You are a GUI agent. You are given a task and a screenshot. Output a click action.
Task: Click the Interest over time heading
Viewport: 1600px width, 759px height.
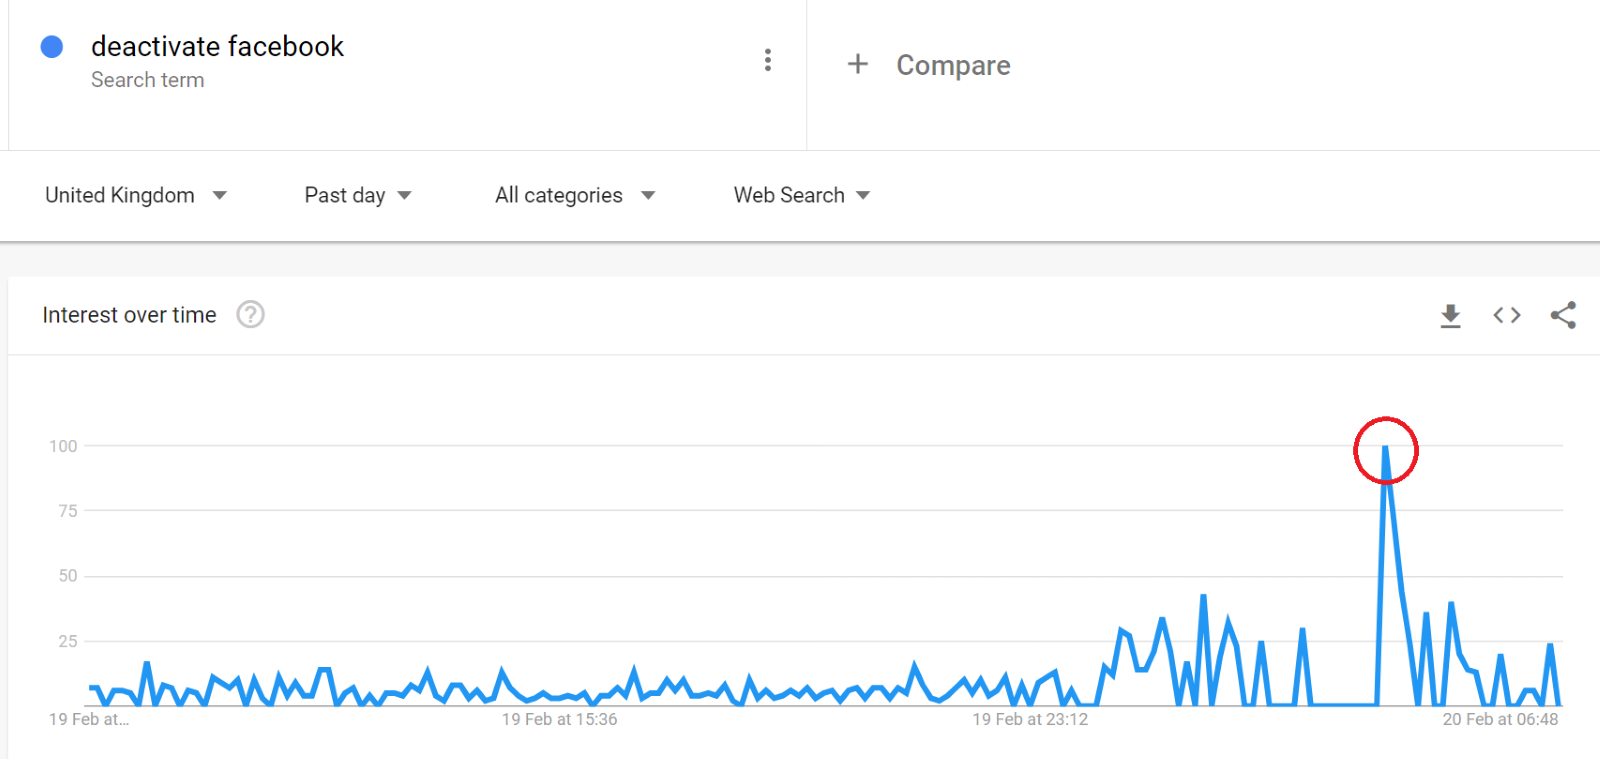[129, 315]
